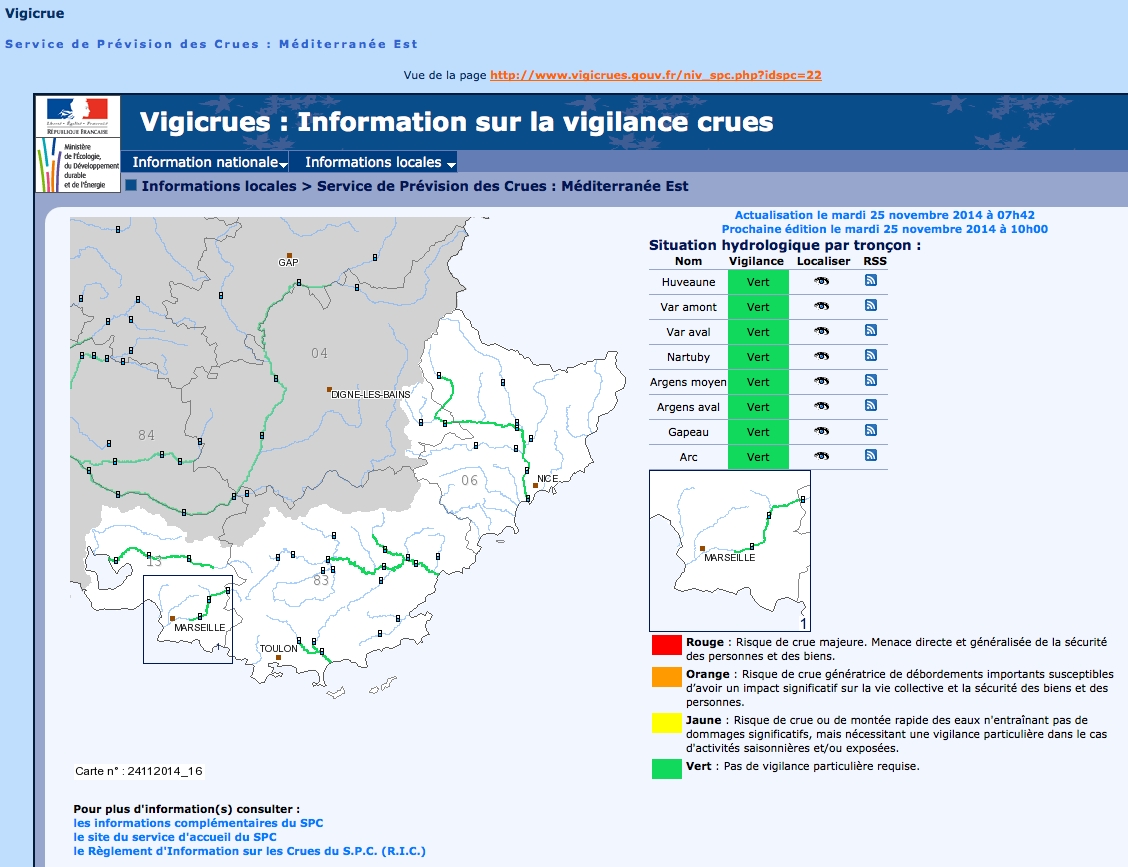
Task: Click the Localiser column header
Action: (x=823, y=261)
